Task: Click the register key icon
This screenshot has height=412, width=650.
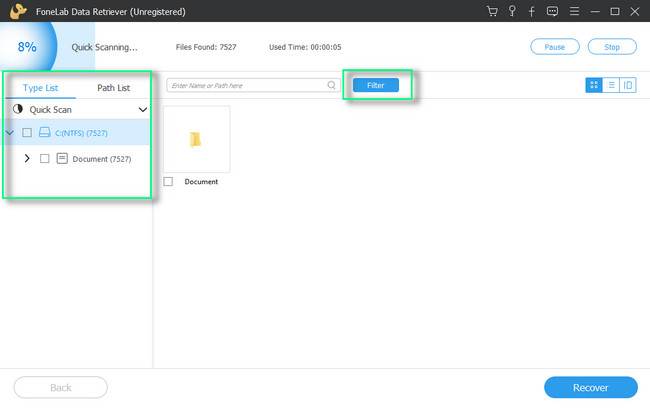Action: 512,11
